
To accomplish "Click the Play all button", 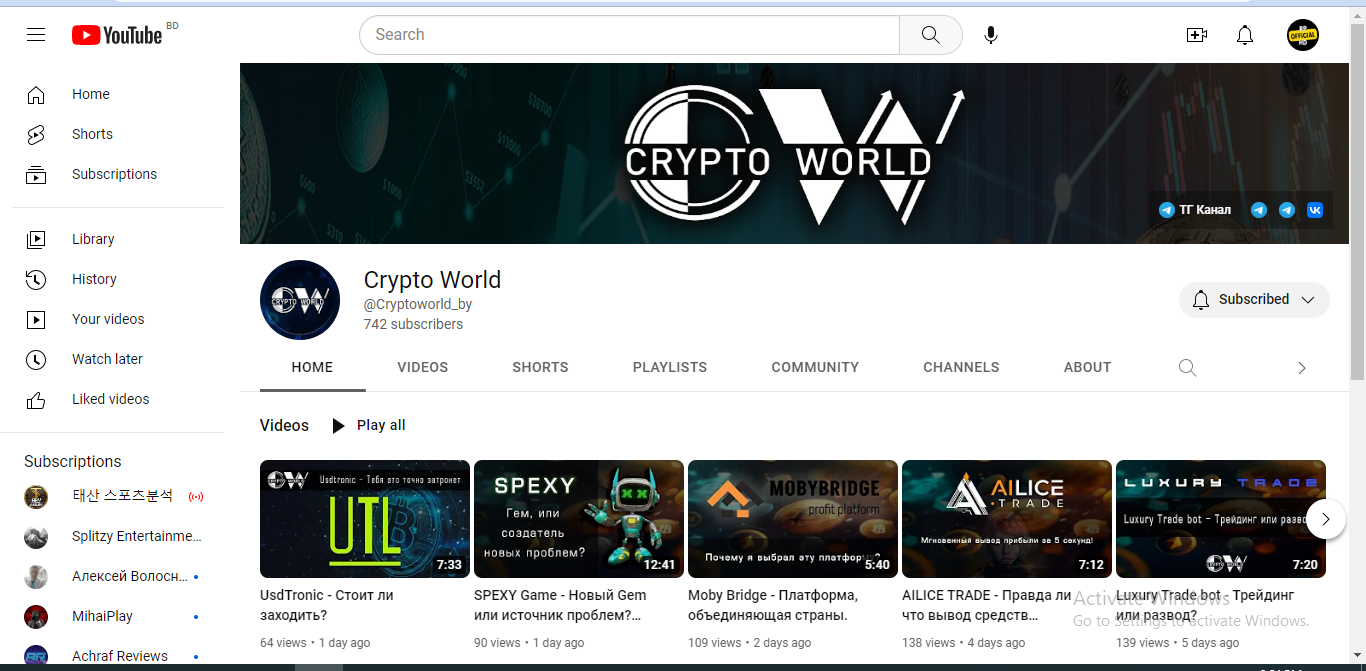I will pyautogui.click(x=368, y=425).
